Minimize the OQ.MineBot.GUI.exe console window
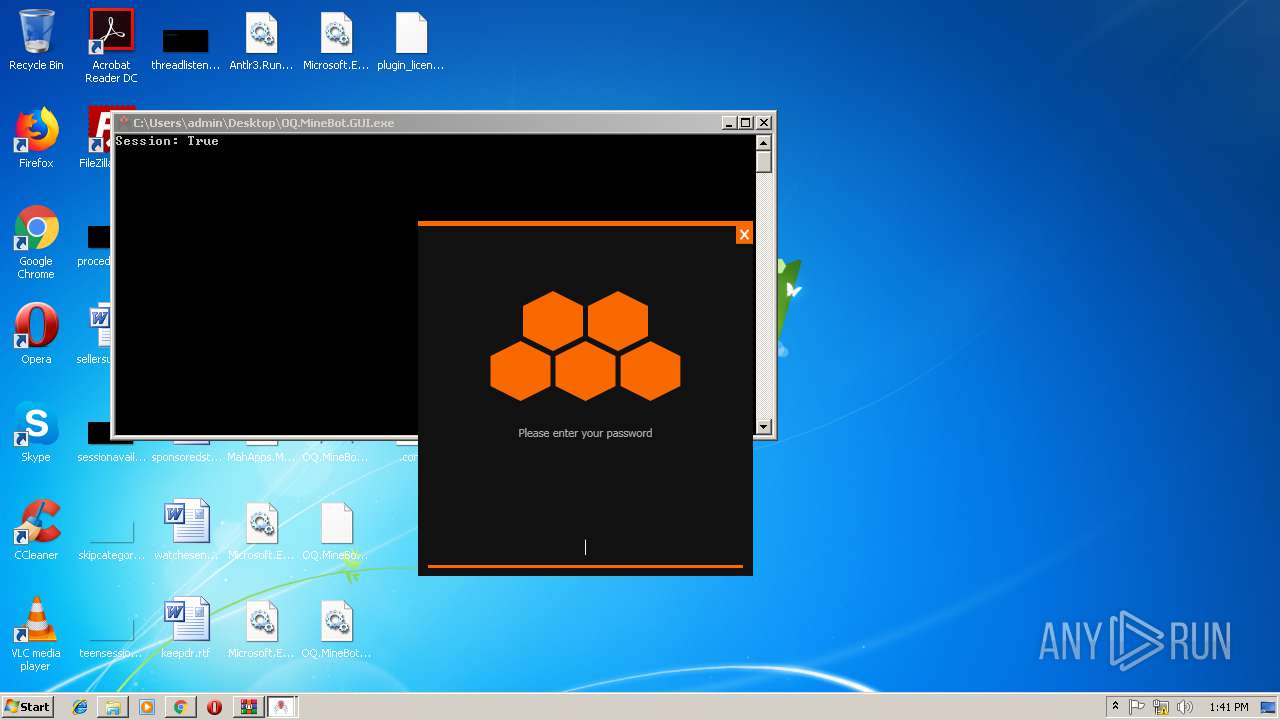This screenshot has height=720, width=1280. [x=729, y=123]
